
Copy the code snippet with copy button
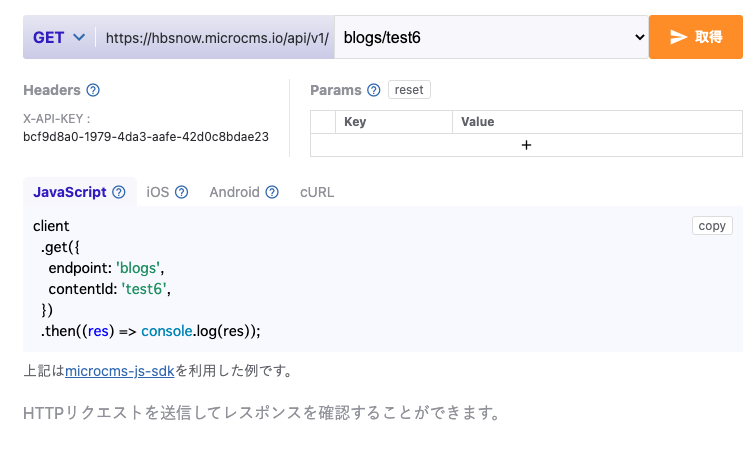point(712,226)
